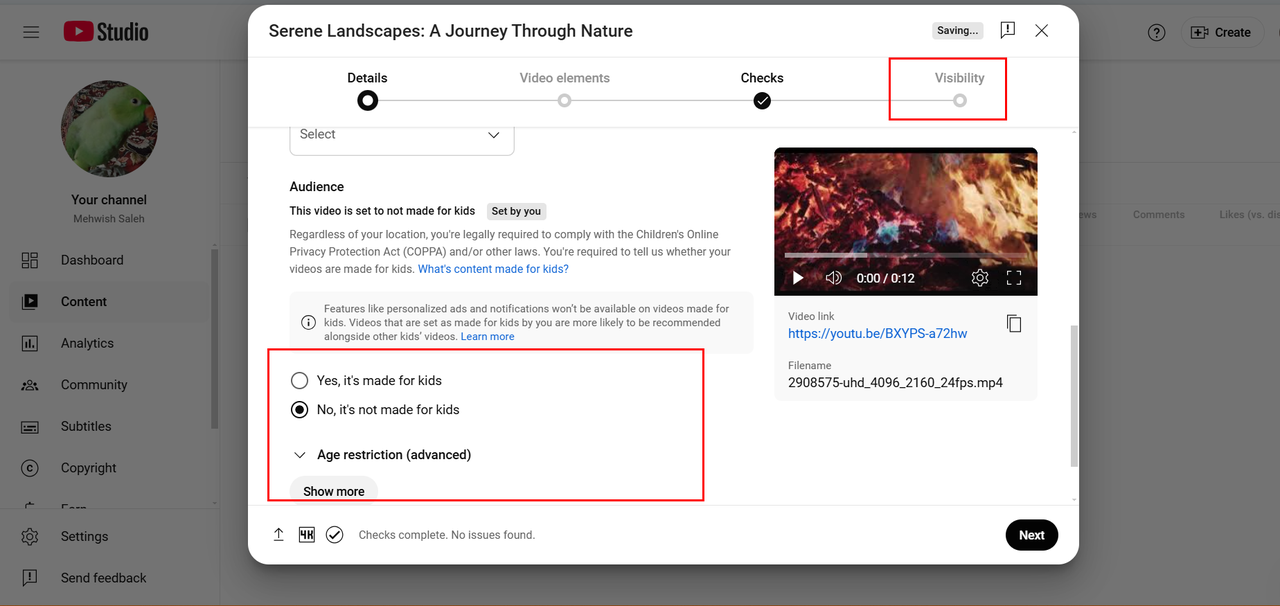Copy the video link icon
Image resolution: width=1280 pixels, height=606 pixels.
point(1014,323)
